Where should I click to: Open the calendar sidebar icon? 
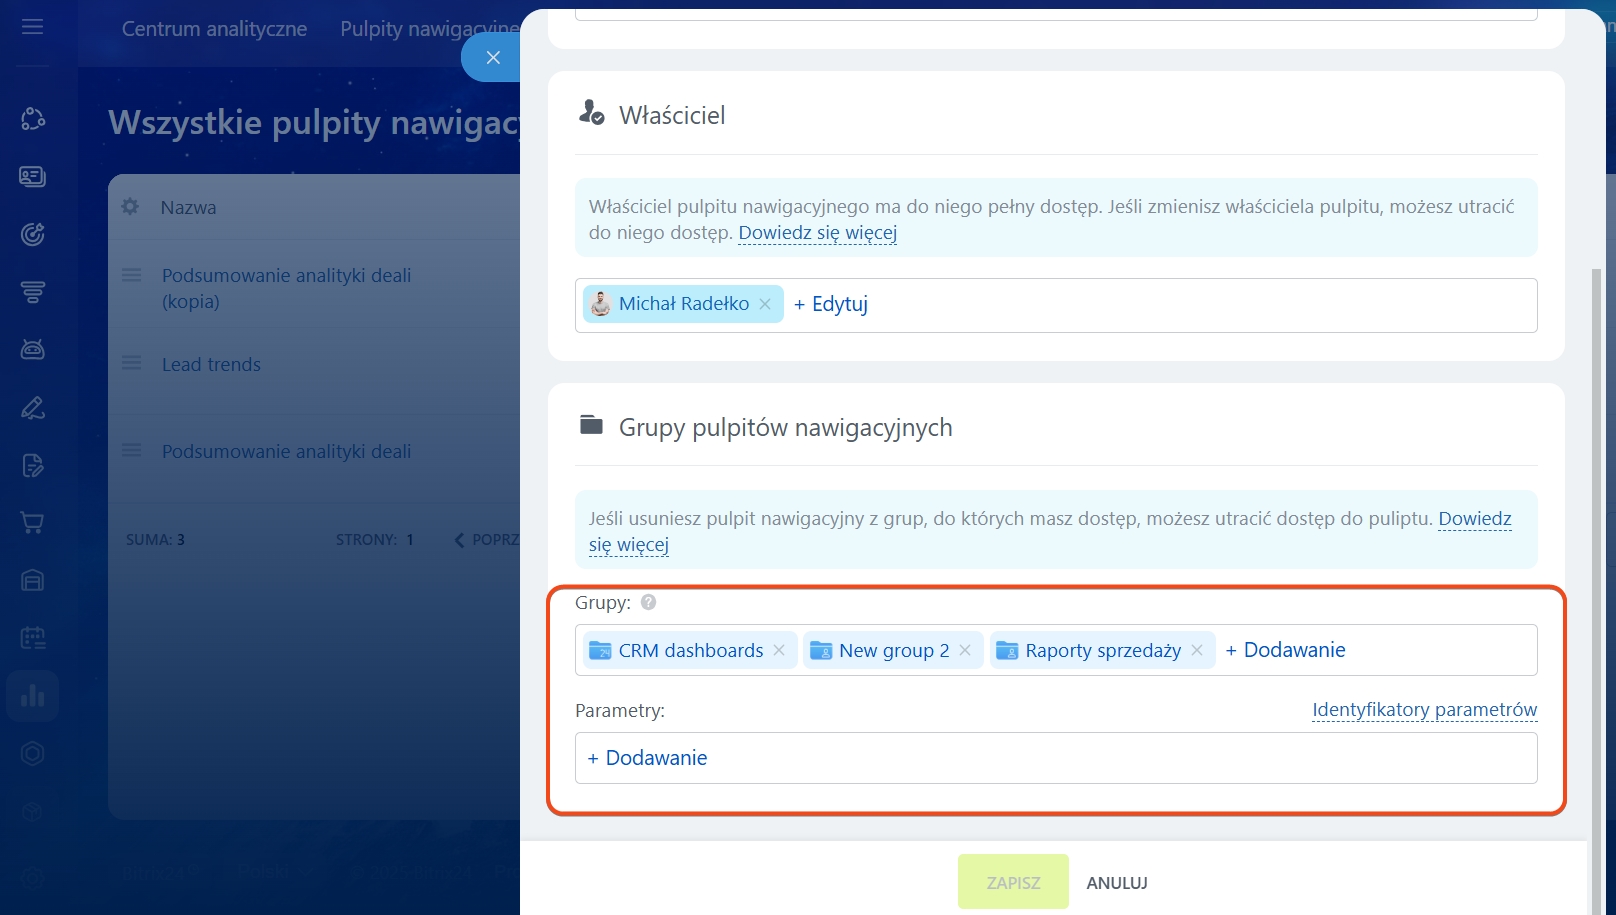click(32, 638)
